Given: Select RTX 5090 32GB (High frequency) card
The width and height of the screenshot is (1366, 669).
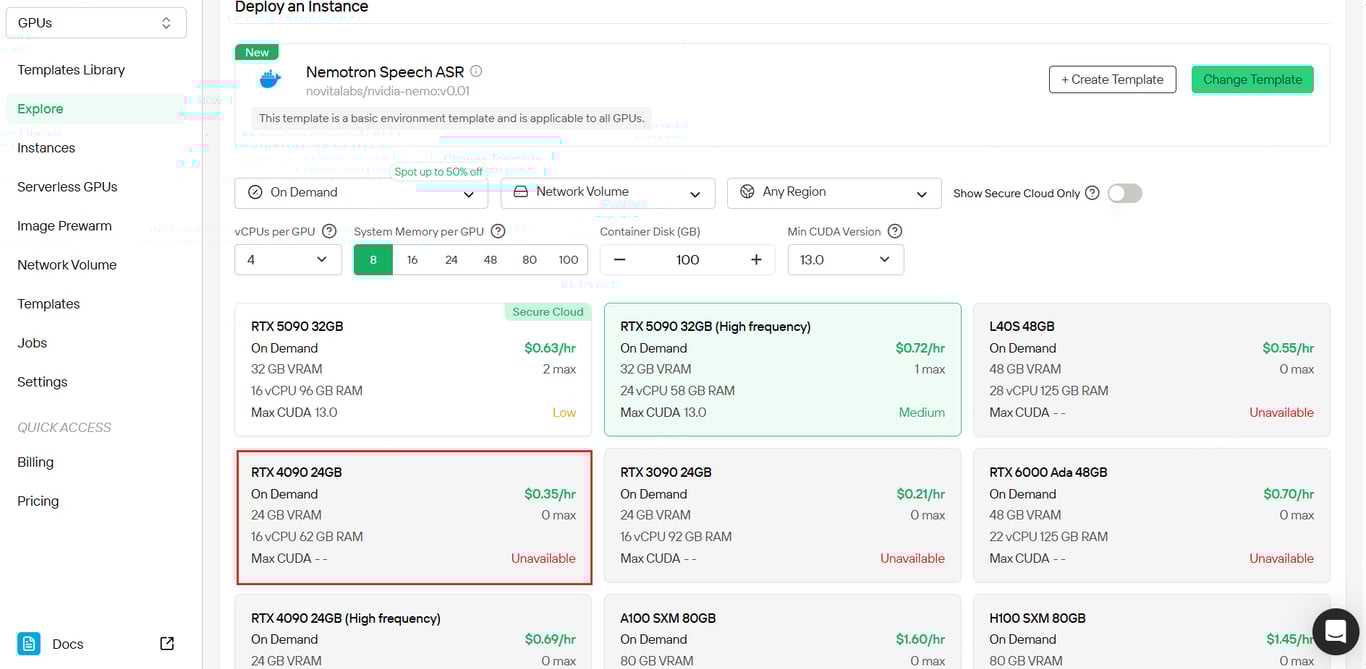Looking at the screenshot, I should click(x=782, y=369).
